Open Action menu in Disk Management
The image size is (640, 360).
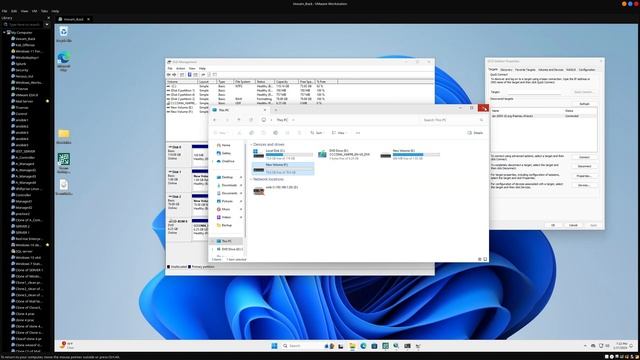click(180, 68)
